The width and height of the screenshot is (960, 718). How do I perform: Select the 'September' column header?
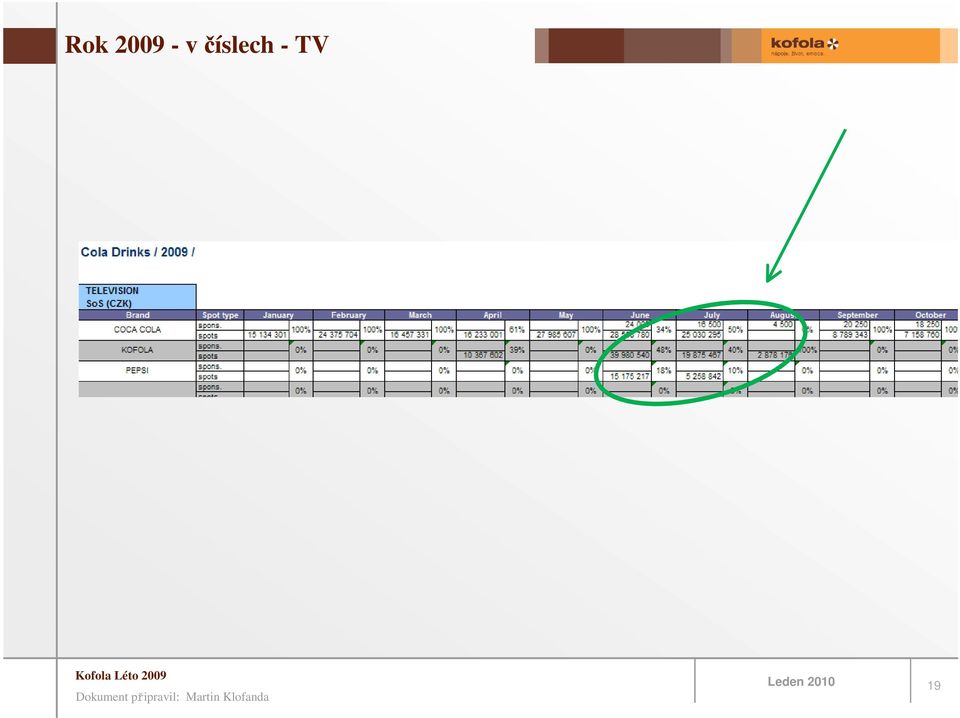tap(857, 315)
